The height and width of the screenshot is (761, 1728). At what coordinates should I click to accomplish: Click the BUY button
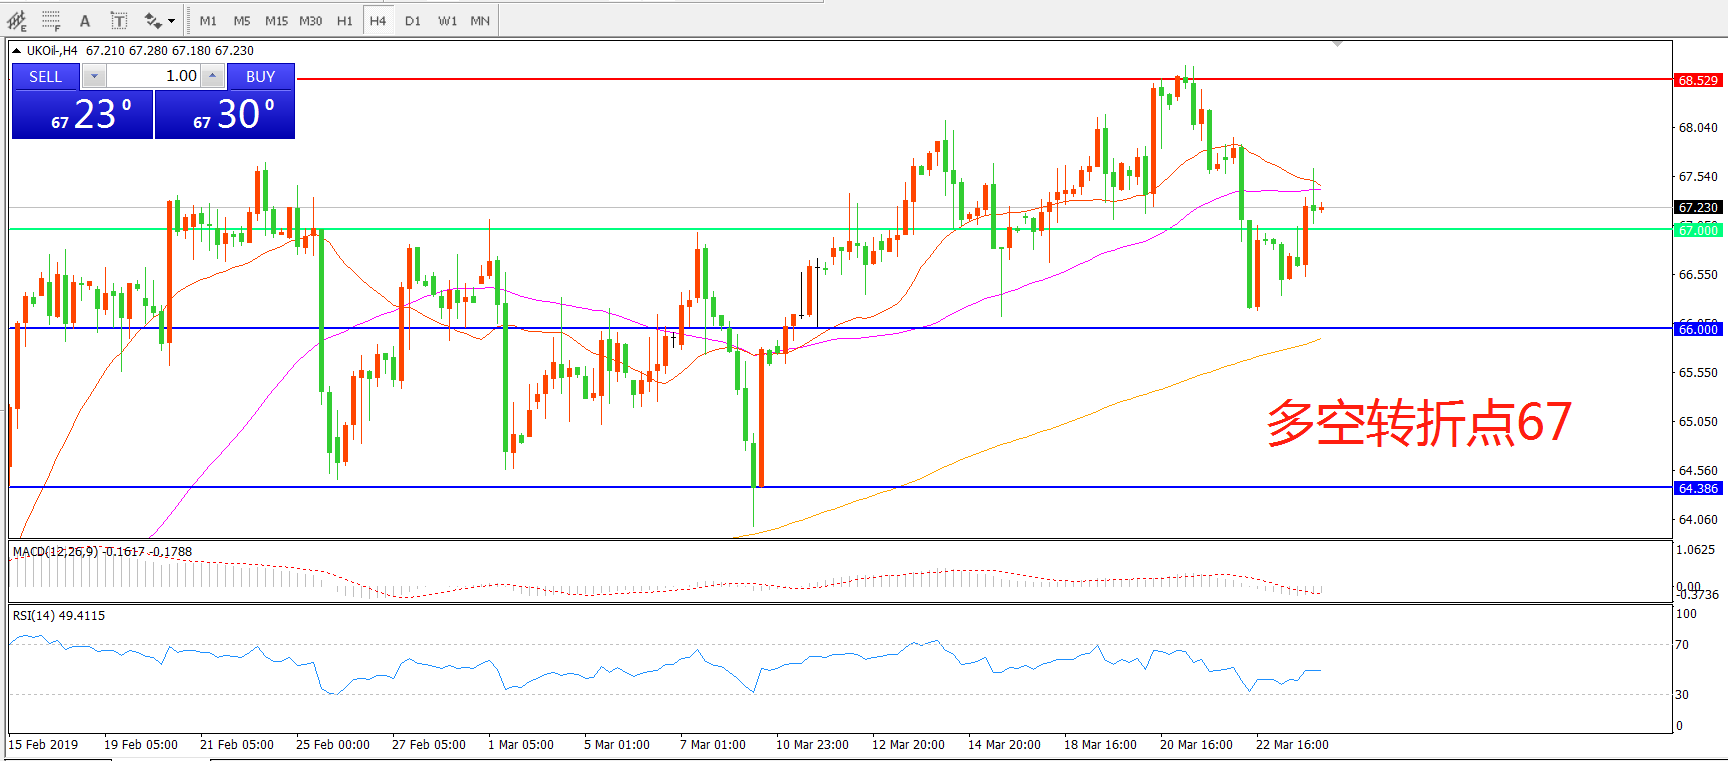tap(260, 76)
